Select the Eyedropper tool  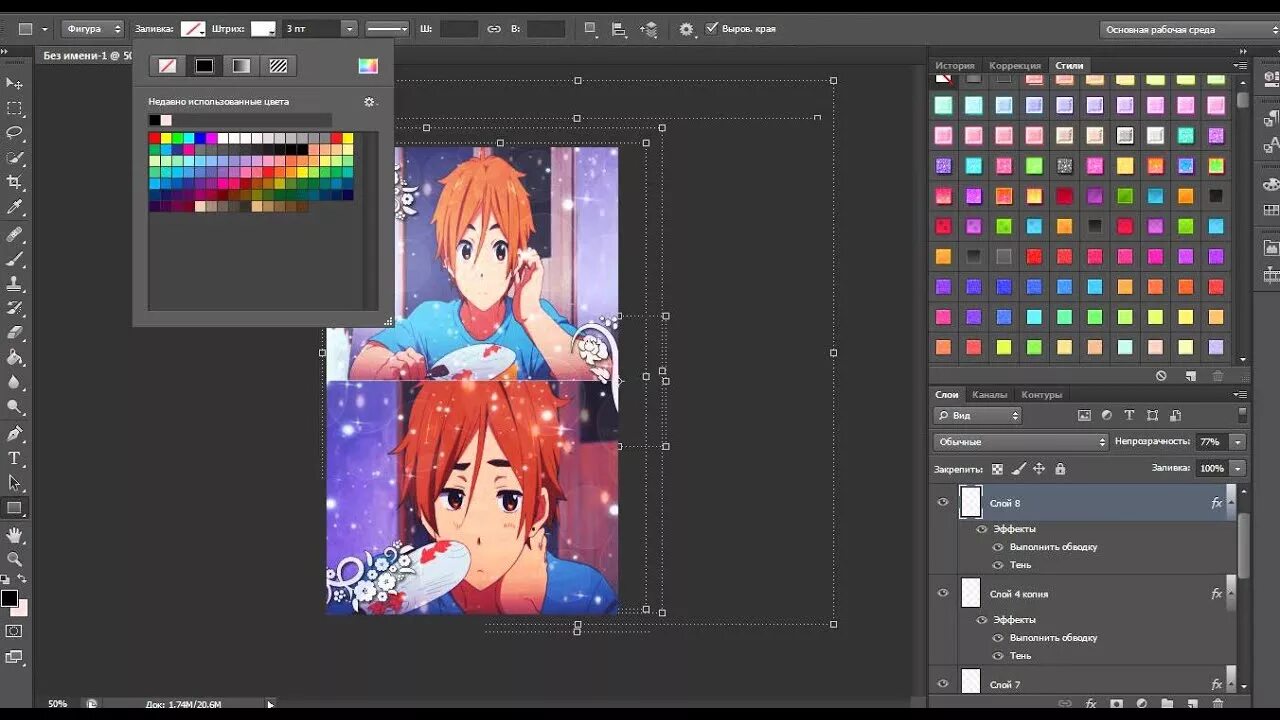tap(14, 208)
